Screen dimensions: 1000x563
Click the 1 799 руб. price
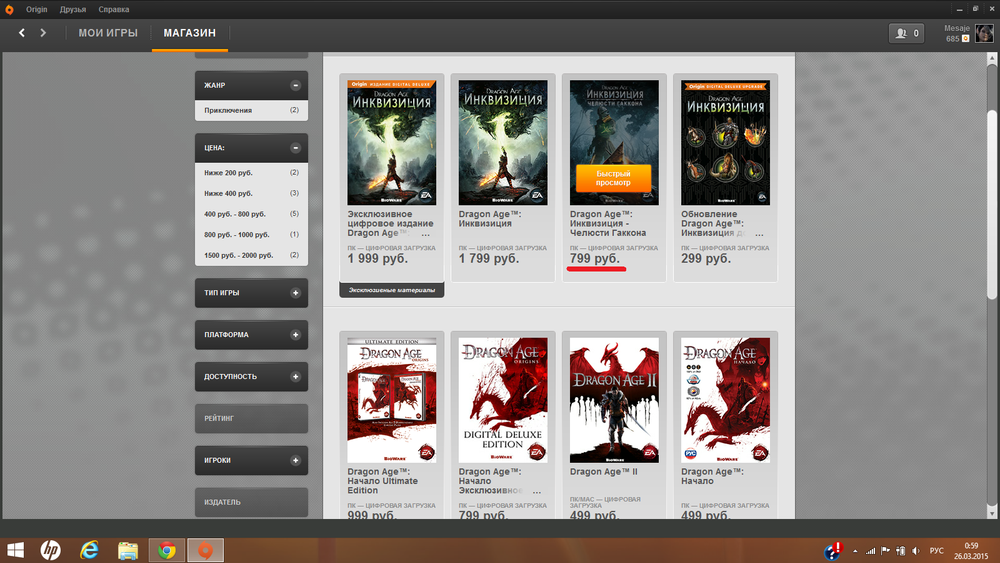(x=489, y=259)
